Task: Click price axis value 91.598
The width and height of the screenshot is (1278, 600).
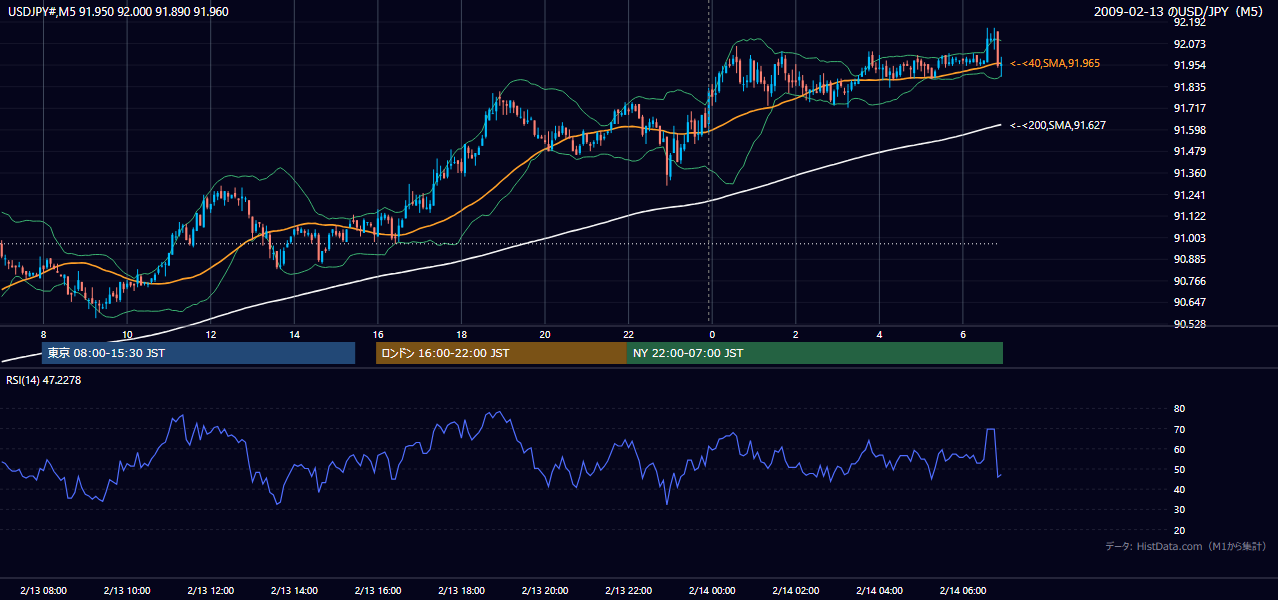Action: (1190, 130)
